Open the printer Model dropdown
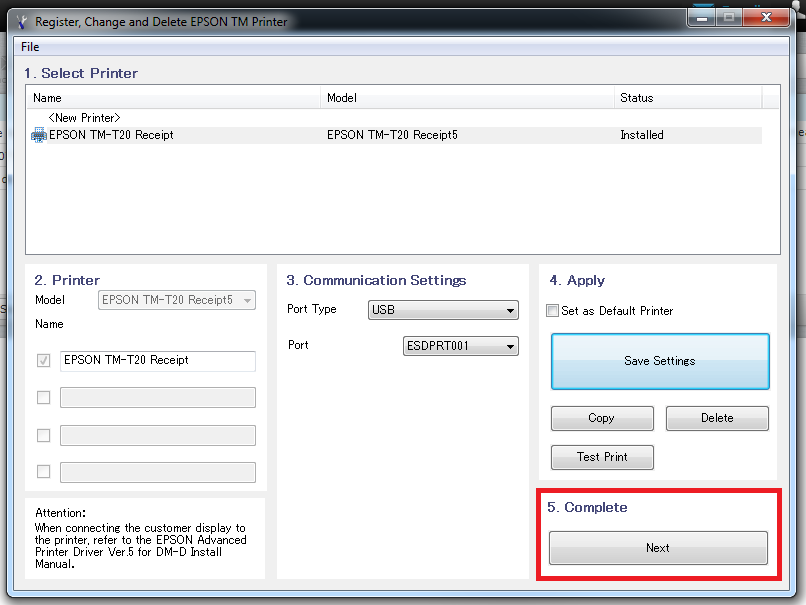The image size is (806, 605). coord(177,300)
